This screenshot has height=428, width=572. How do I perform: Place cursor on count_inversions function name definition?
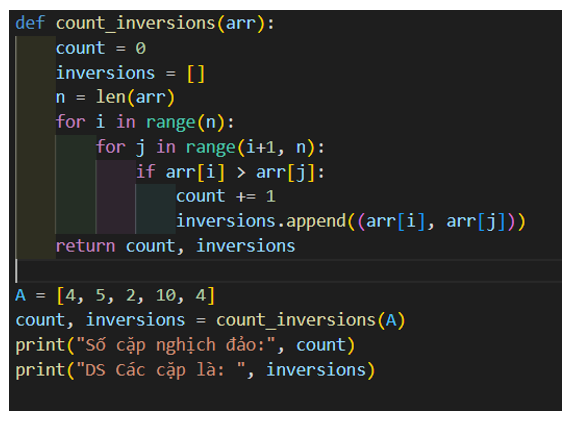pyautogui.click(x=136, y=24)
